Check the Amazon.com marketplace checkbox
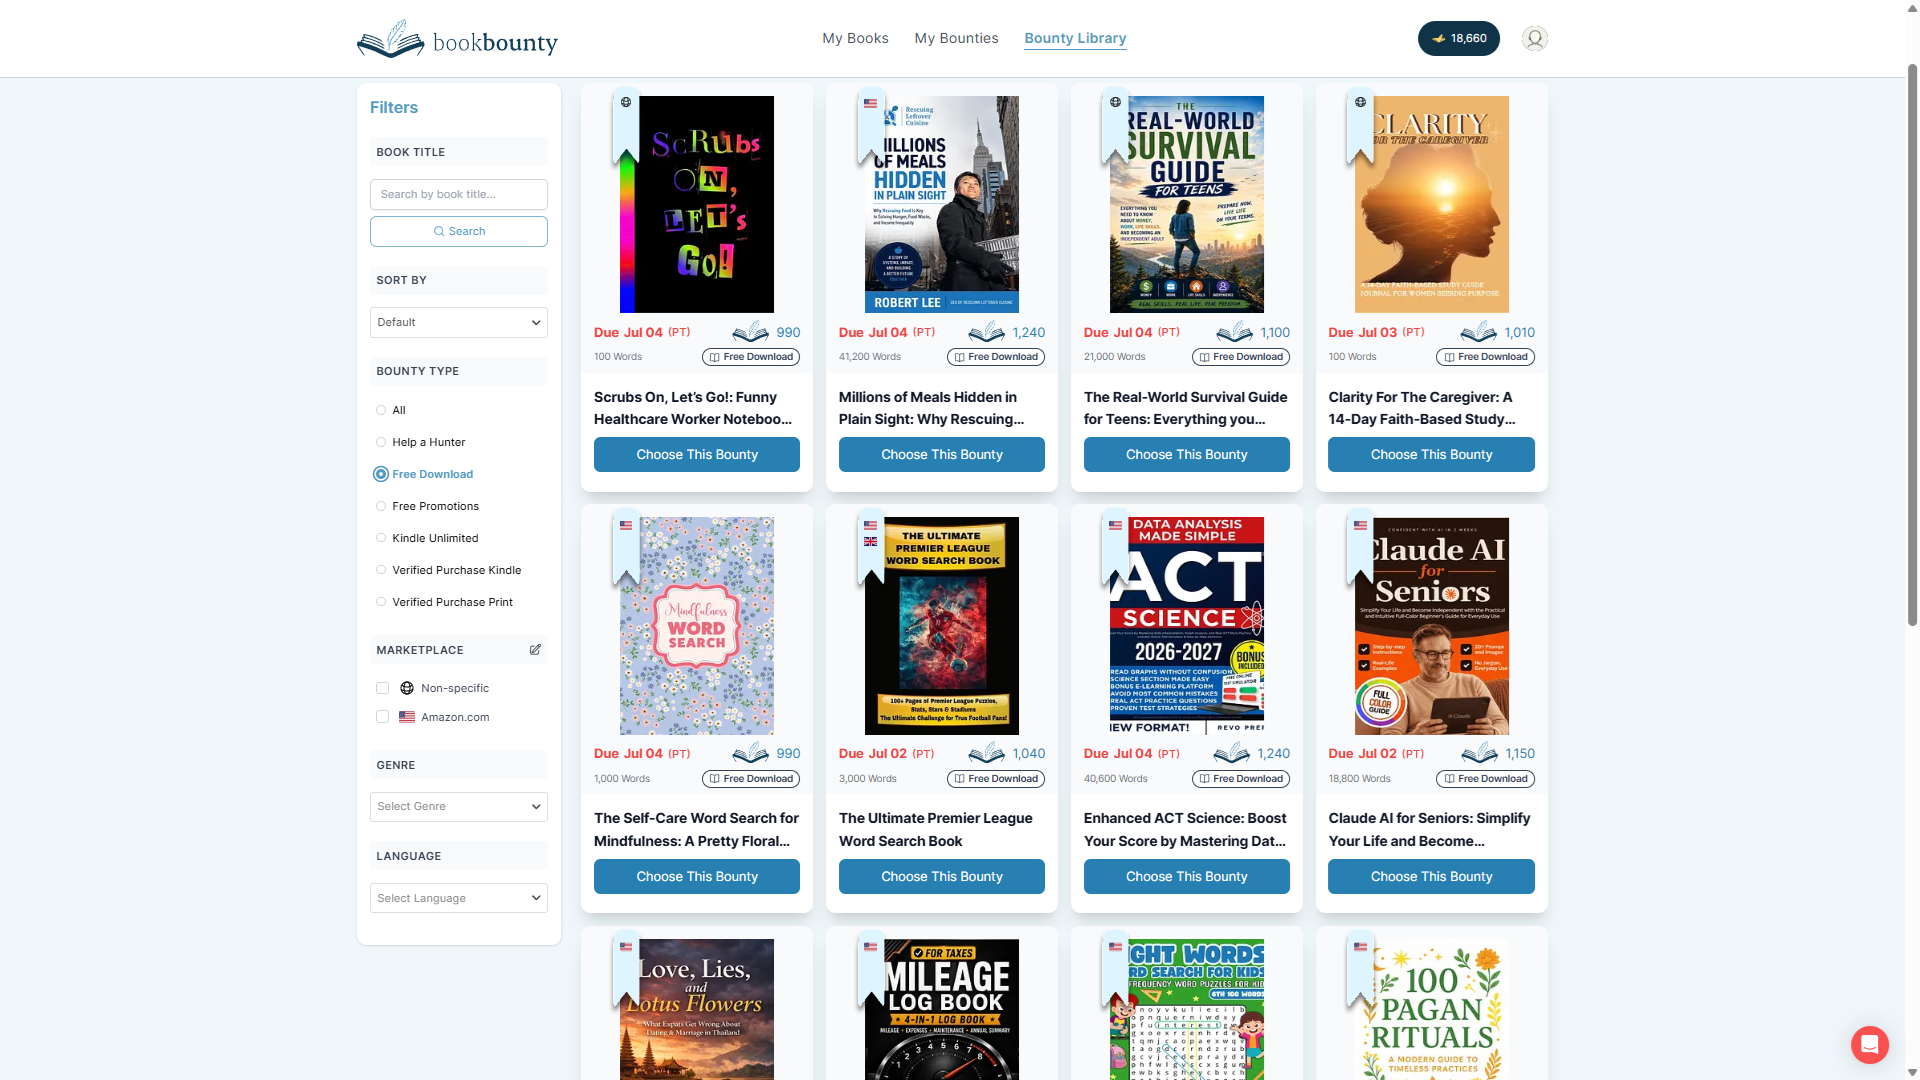The width and height of the screenshot is (1920, 1080). [382, 717]
